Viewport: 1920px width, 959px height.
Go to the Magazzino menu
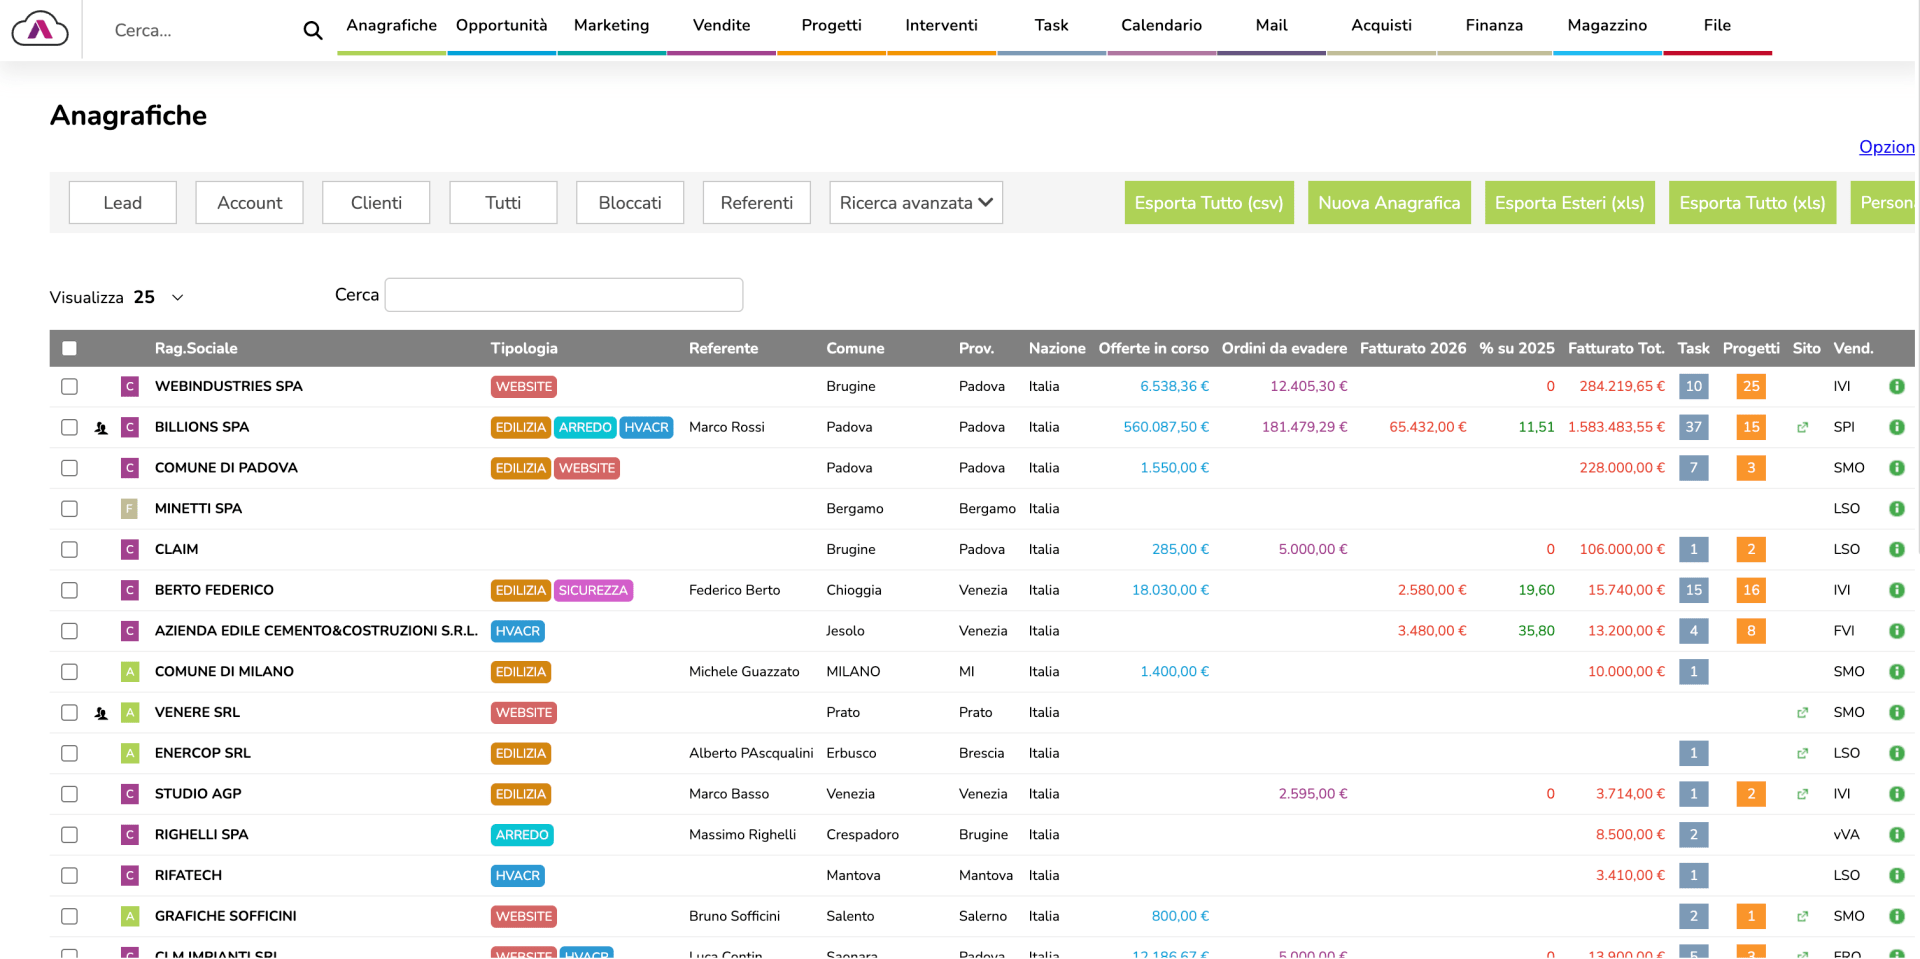[1606, 26]
